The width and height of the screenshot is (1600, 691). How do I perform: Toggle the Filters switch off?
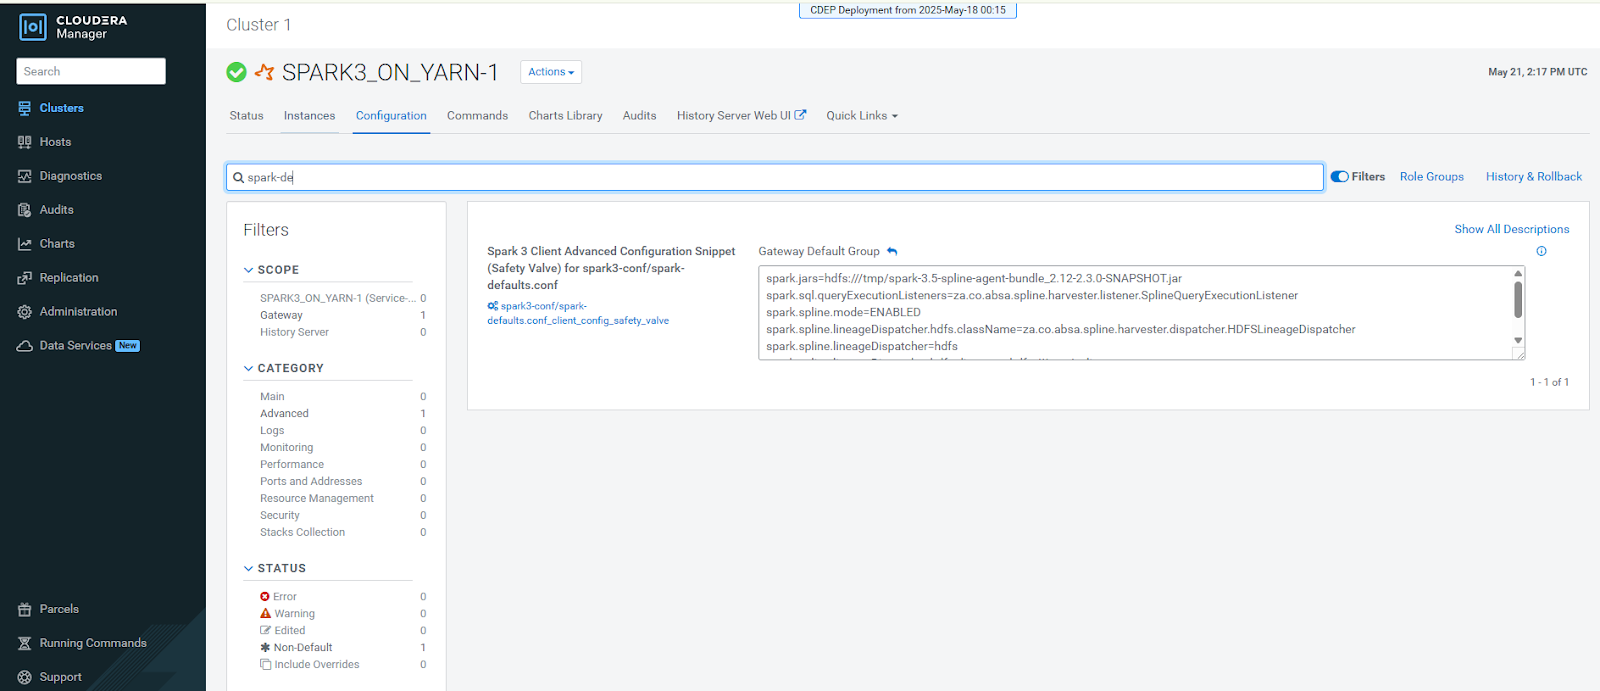[x=1340, y=177]
